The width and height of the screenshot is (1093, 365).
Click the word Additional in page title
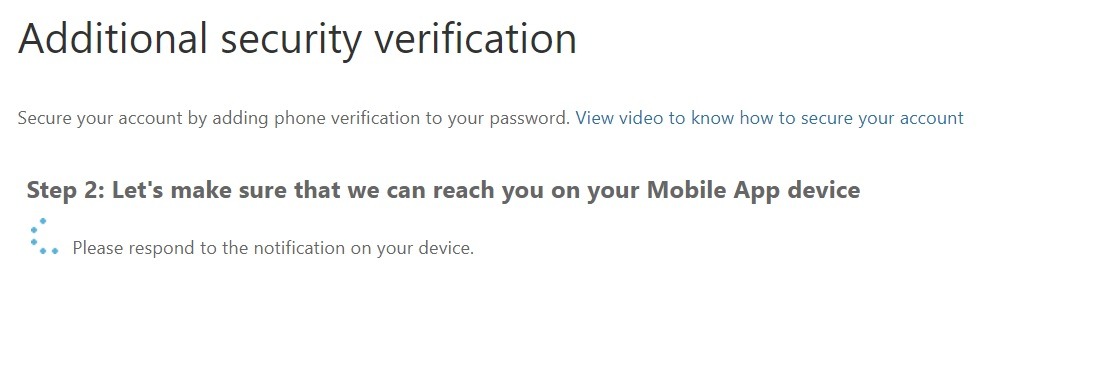click(113, 38)
